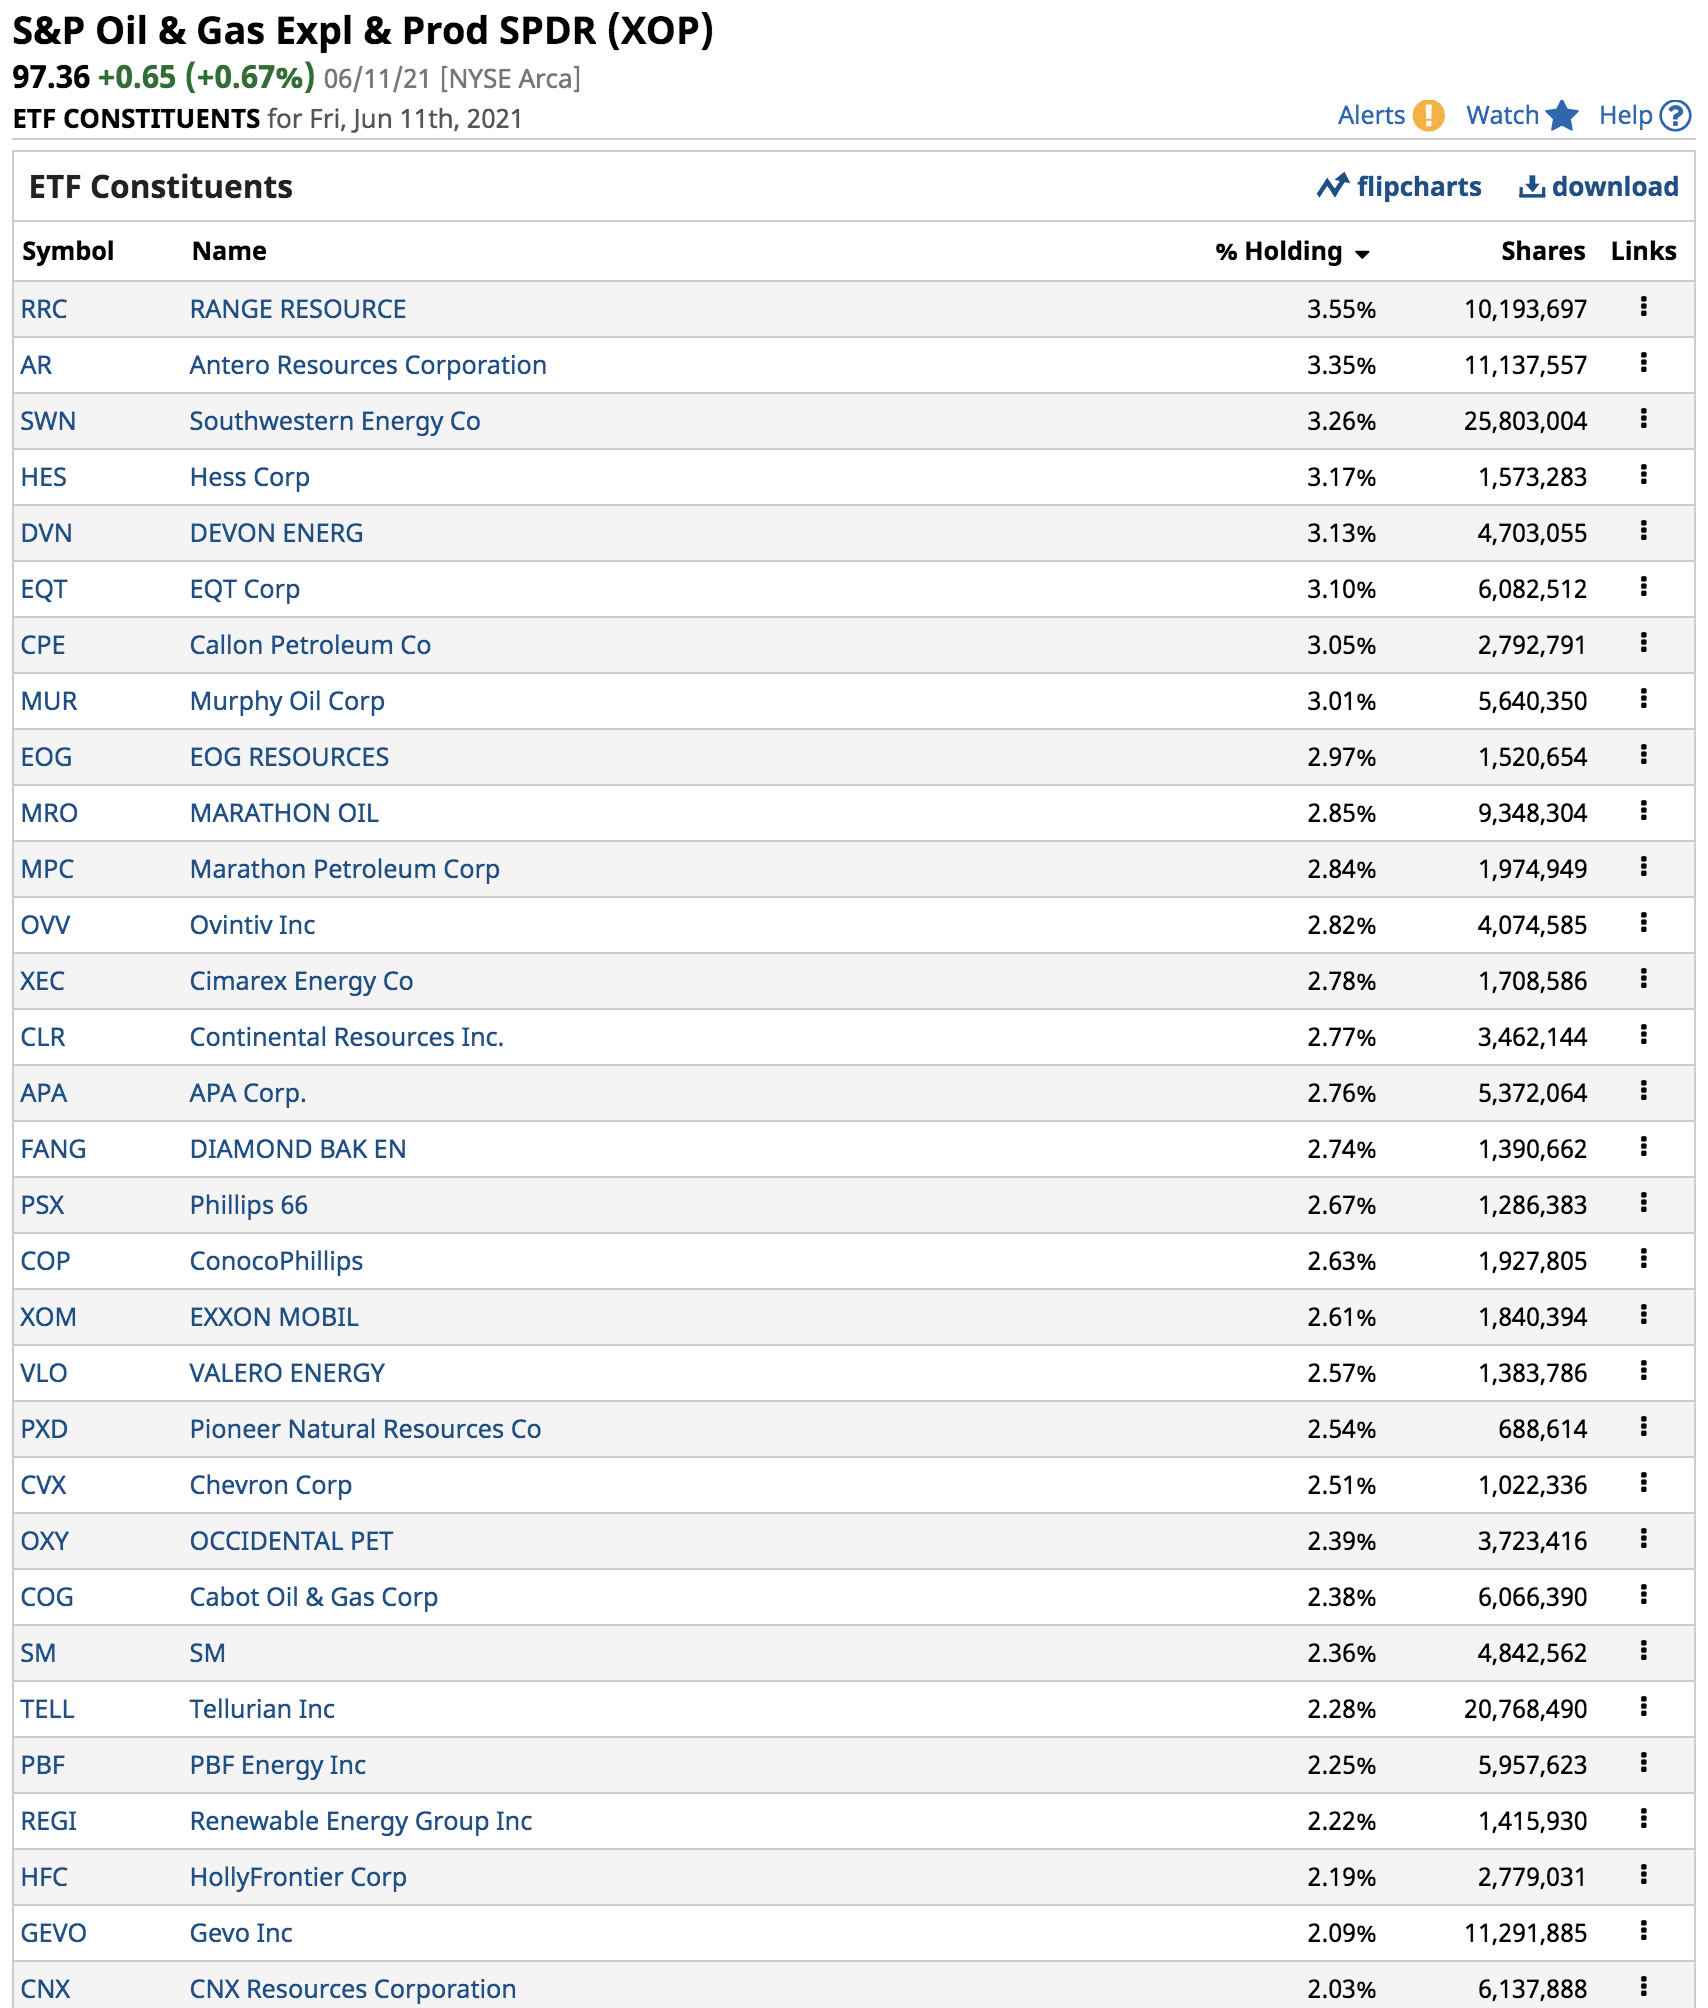
Task: Sort table by Name header
Action: 229,251
